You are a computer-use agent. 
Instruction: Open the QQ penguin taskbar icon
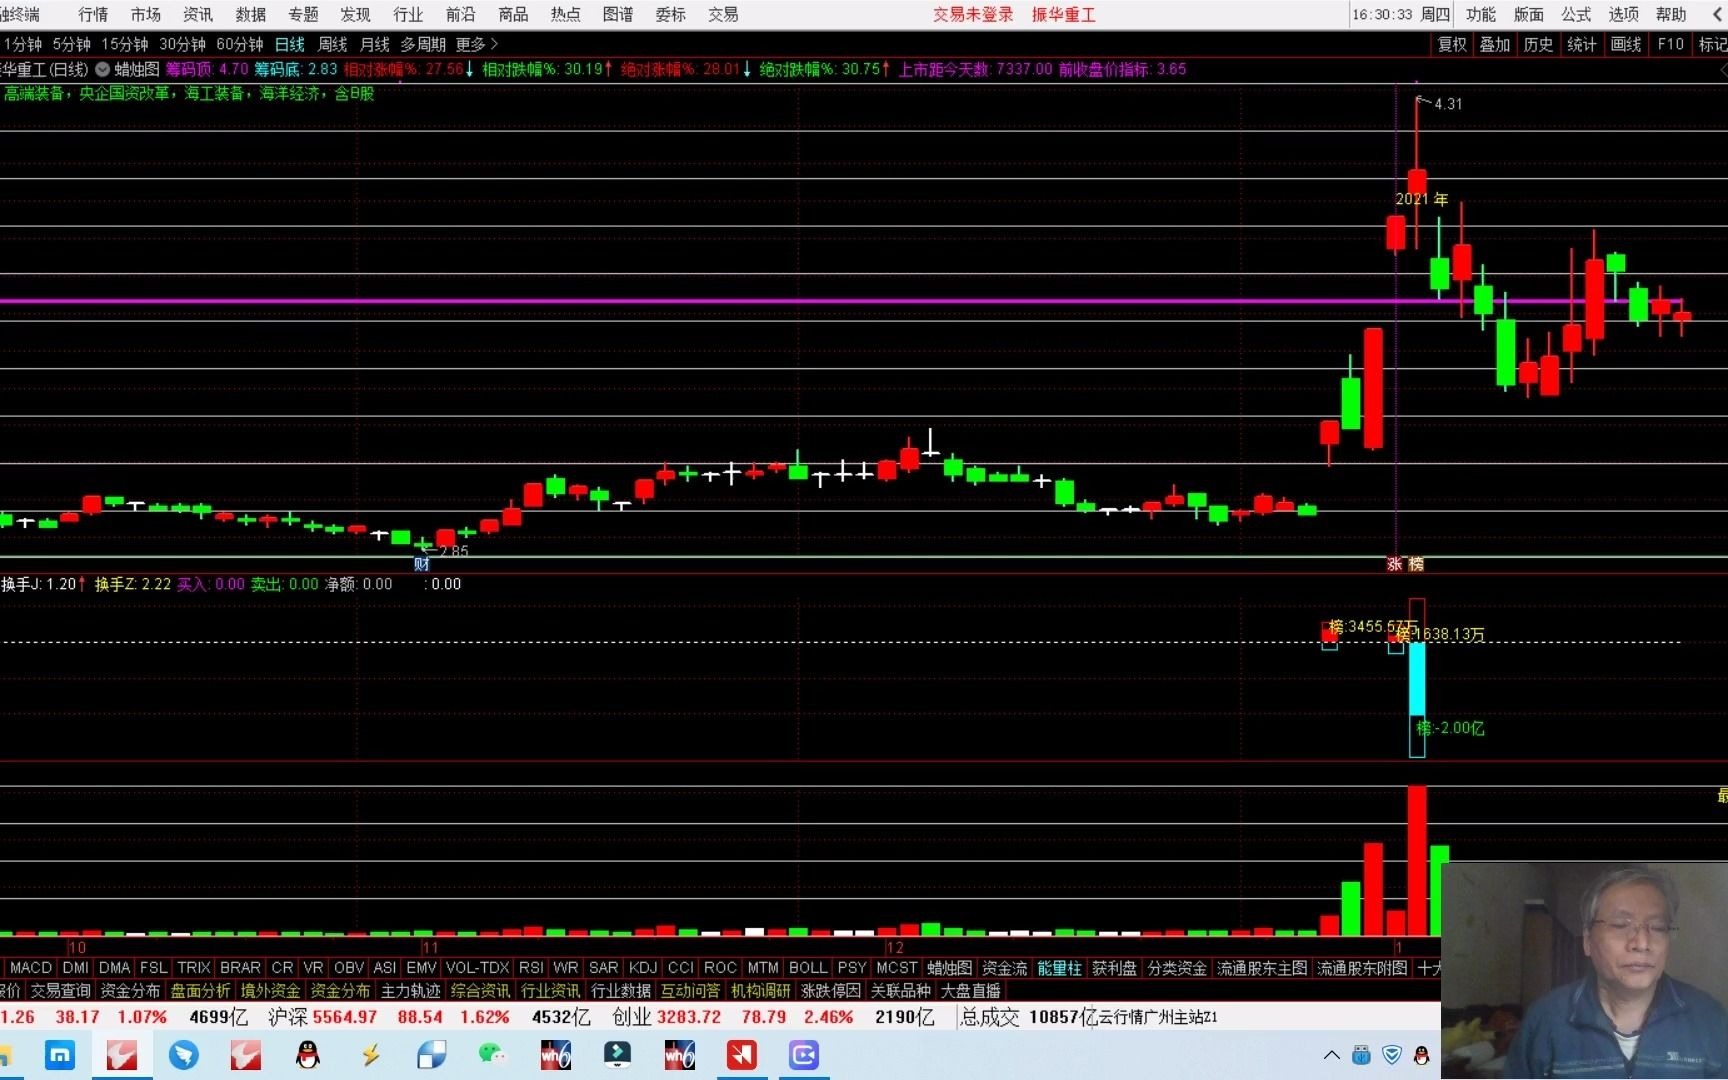(x=308, y=1055)
